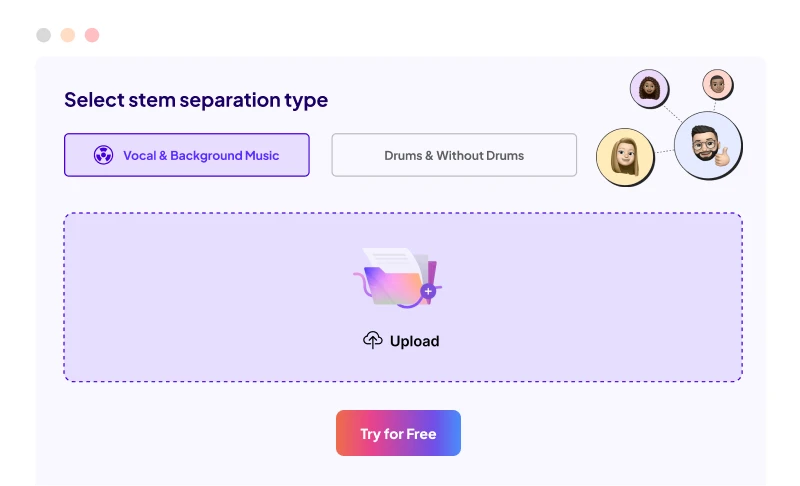
Task: Click the stem icon beside Vocal & Background Music
Action: pos(103,155)
